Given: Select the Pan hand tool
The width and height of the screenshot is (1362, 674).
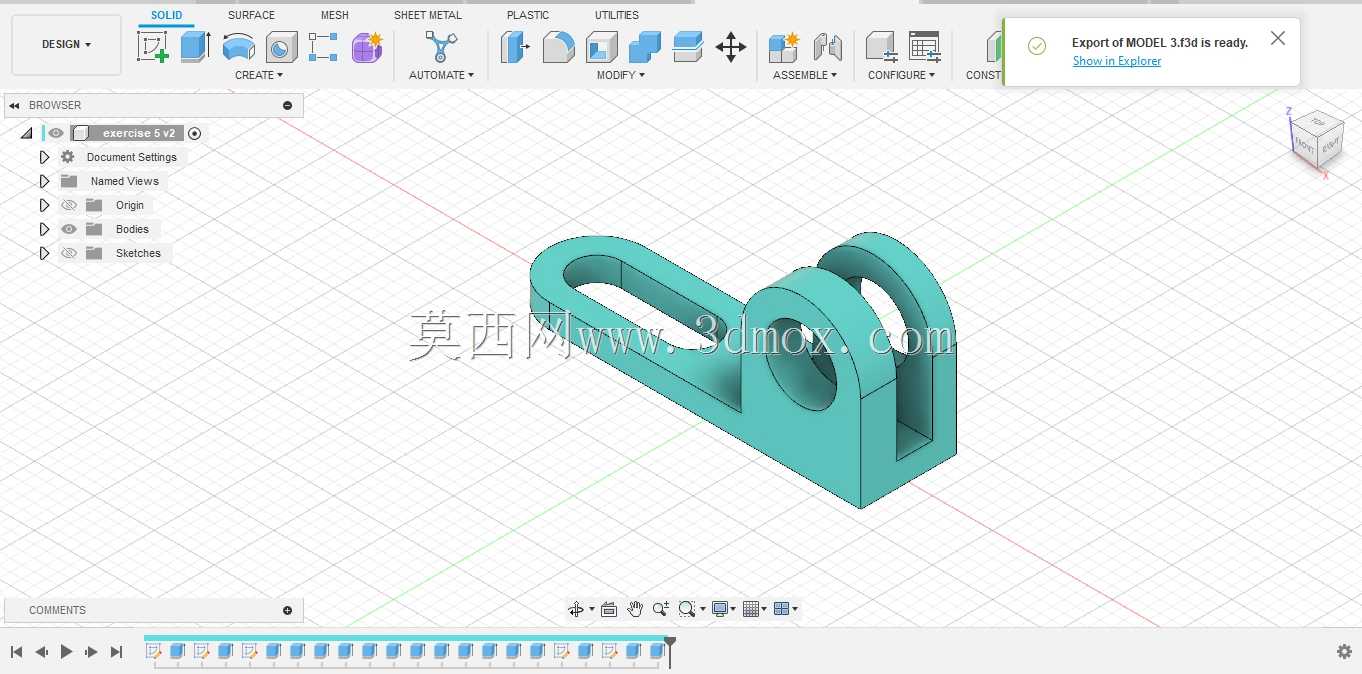Looking at the screenshot, I should point(635,609).
